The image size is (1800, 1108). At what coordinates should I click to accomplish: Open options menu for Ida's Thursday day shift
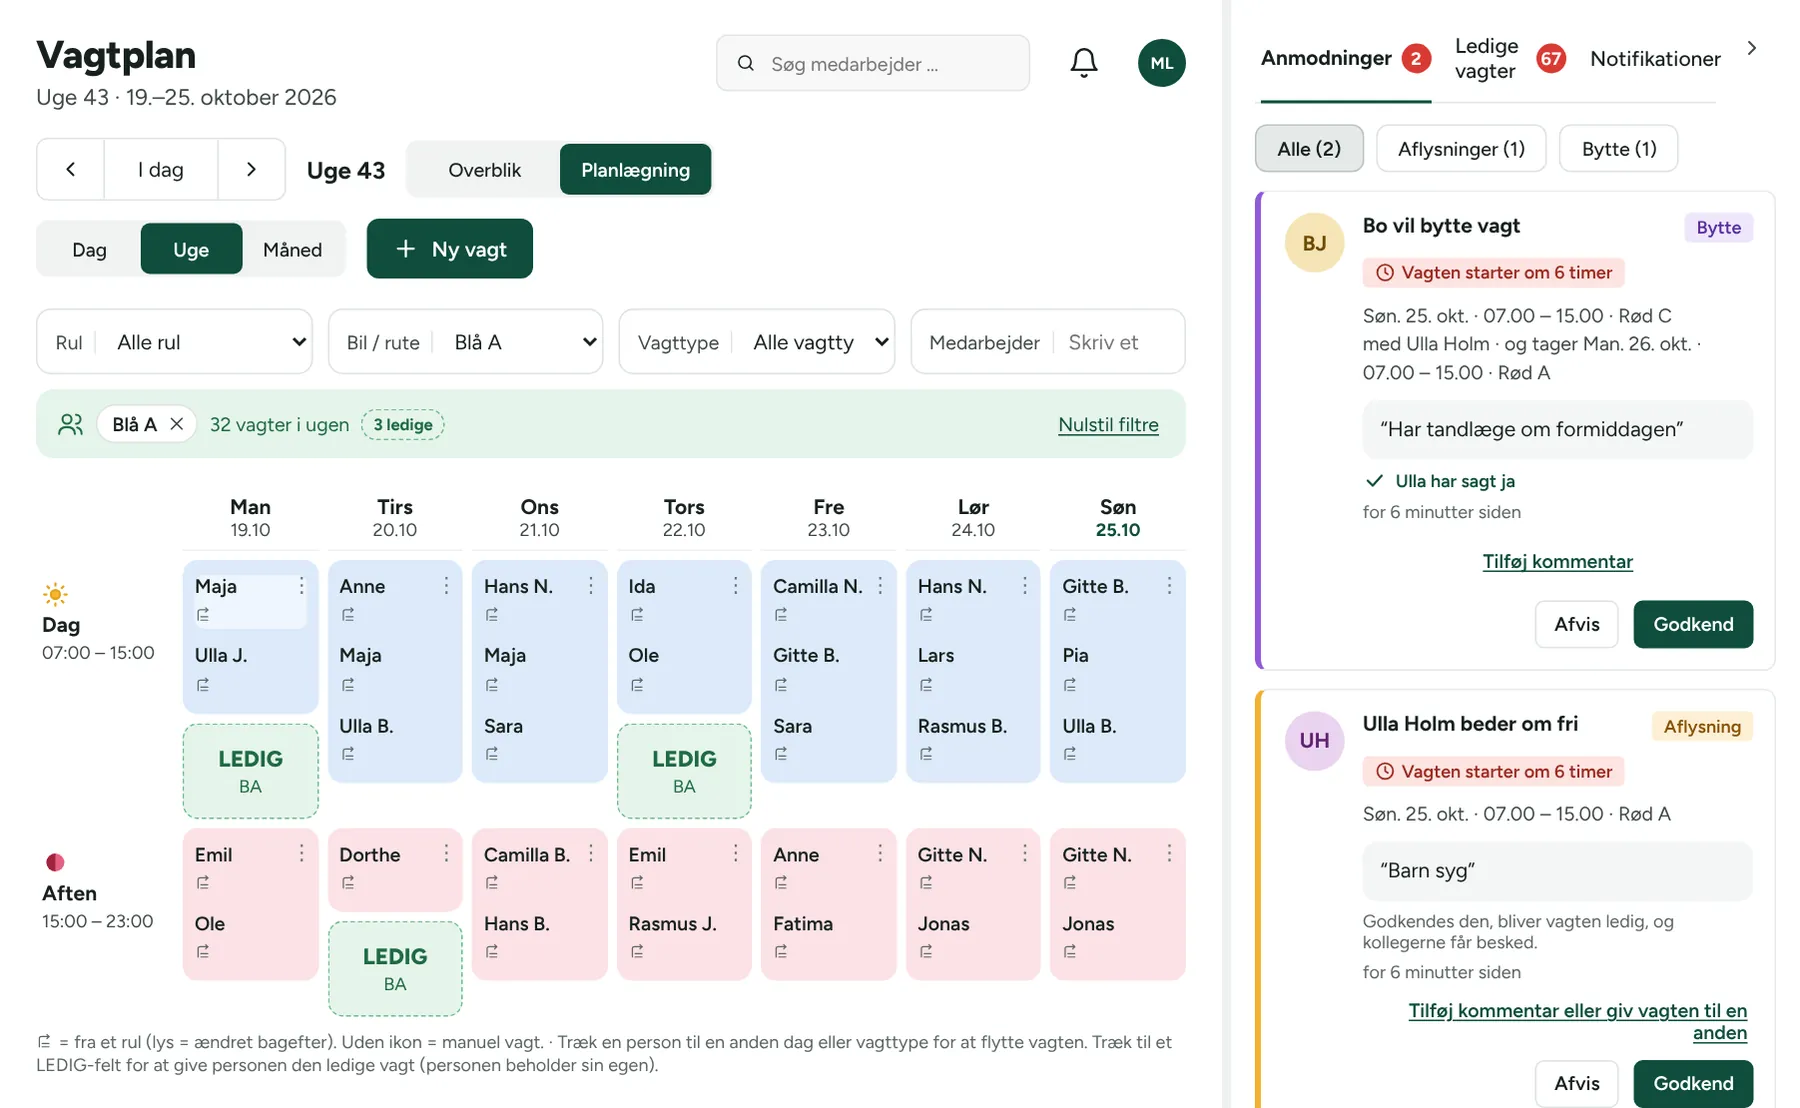(x=735, y=586)
